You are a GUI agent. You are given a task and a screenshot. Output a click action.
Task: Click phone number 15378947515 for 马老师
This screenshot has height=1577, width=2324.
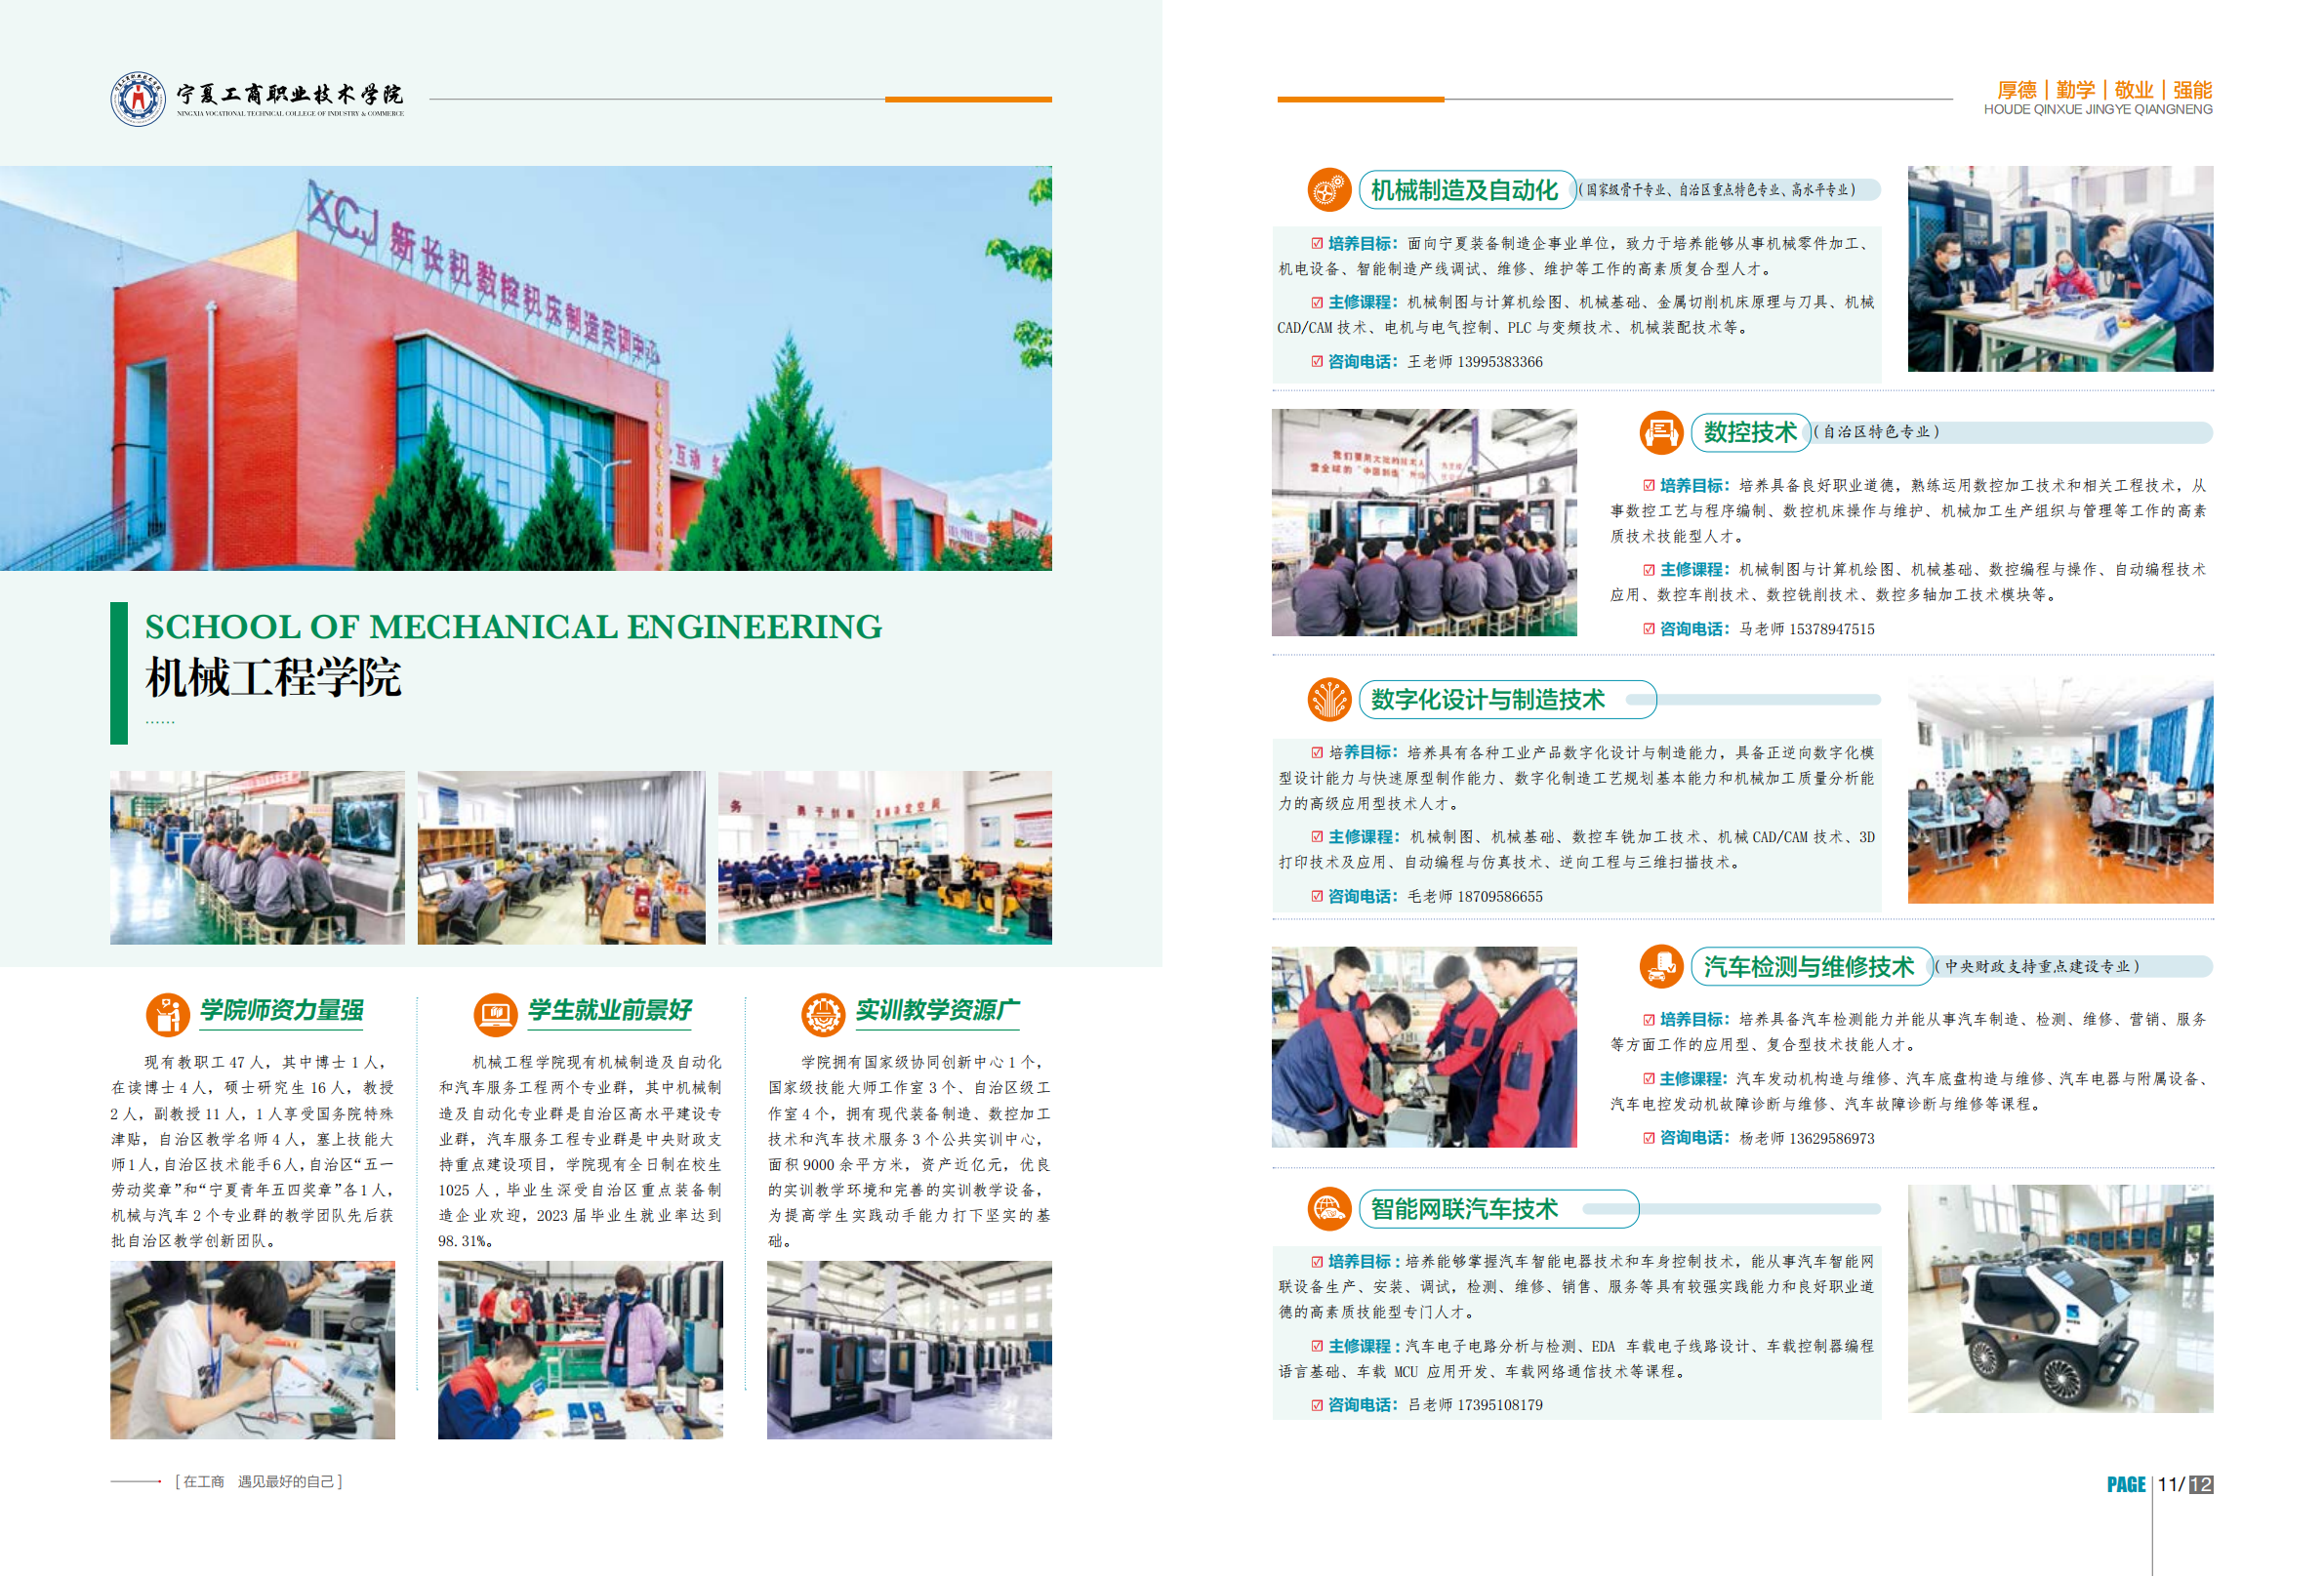point(1832,629)
